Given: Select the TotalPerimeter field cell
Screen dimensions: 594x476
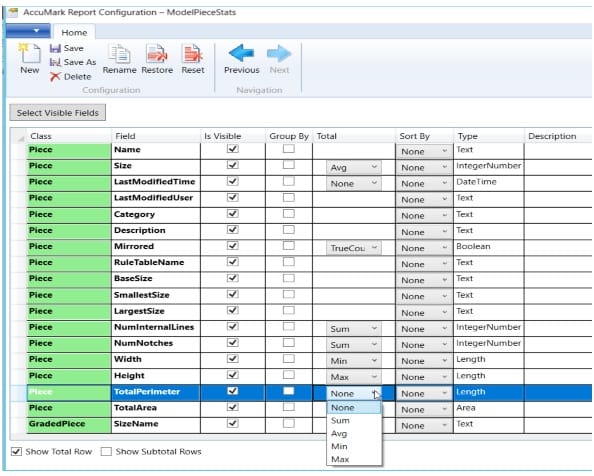Looking at the screenshot, I should [156, 392].
